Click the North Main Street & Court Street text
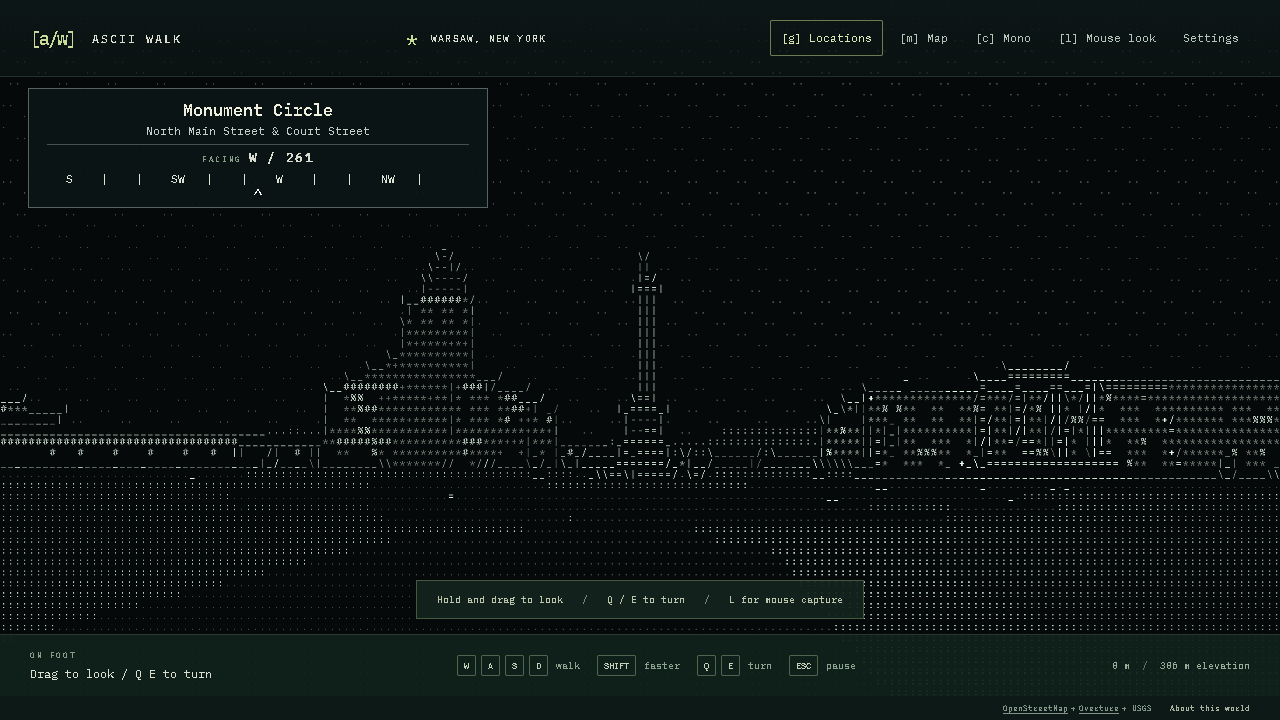This screenshot has width=1280, height=720. coord(258,131)
